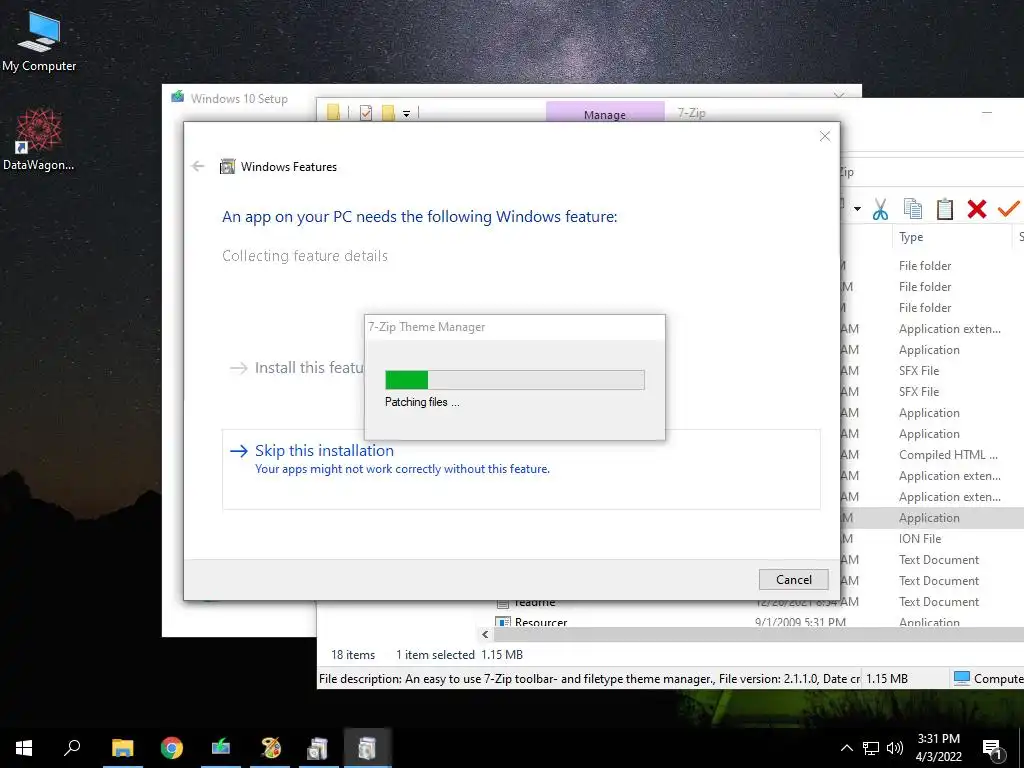Minimize the Explorer 7-Zip window

987,112
